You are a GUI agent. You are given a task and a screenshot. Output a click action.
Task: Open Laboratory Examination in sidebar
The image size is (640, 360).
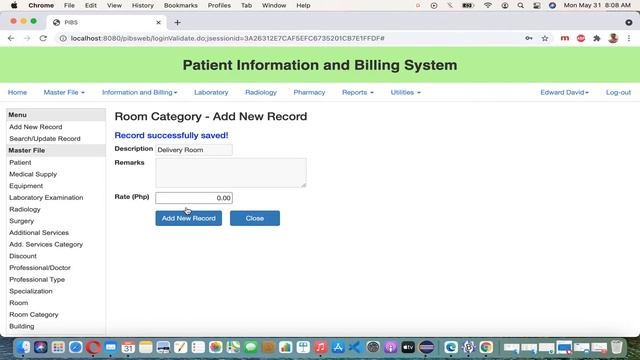coord(46,197)
